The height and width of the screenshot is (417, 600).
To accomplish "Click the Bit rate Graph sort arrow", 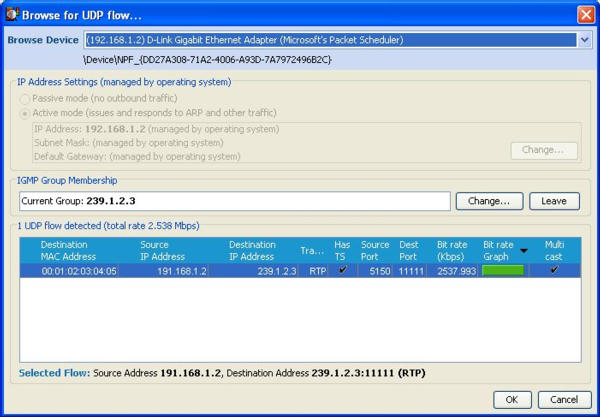I will [x=524, y=251].
